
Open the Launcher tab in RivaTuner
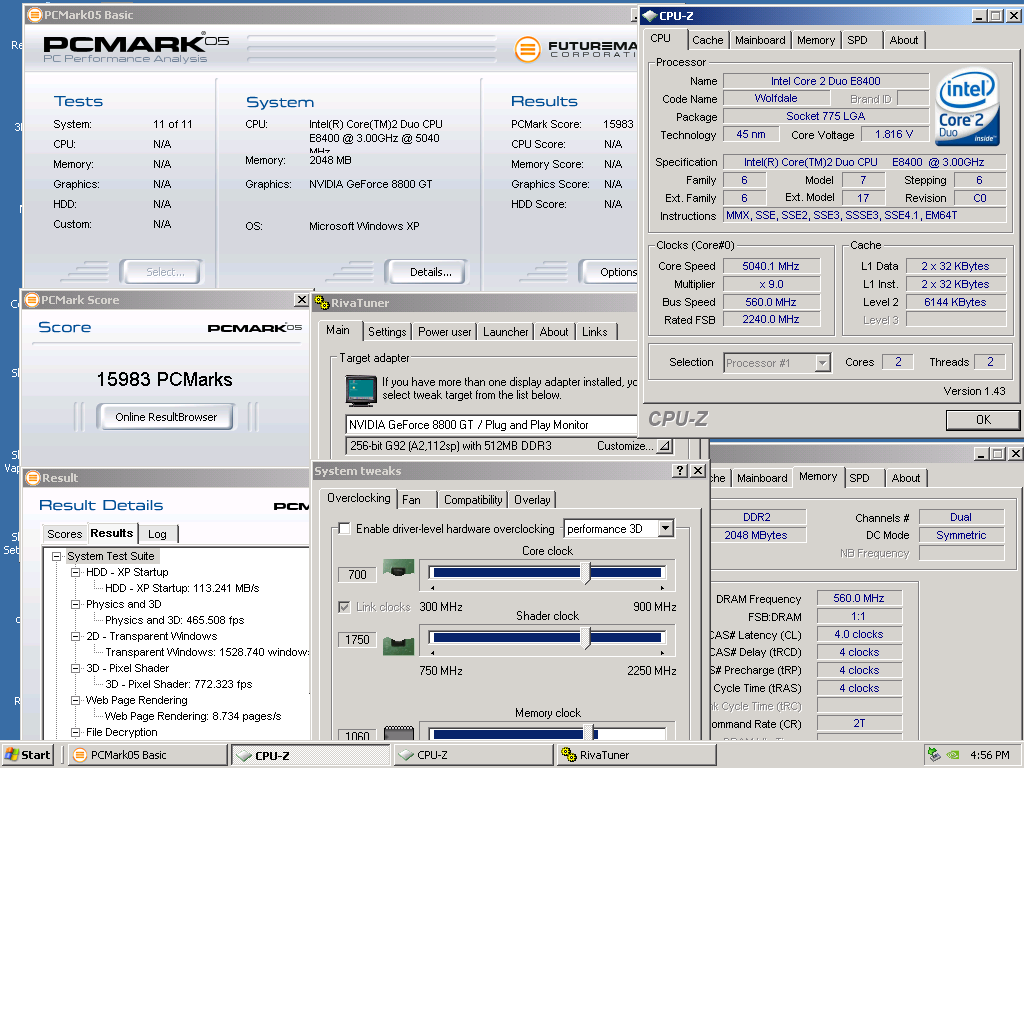(x=505, y=332)
